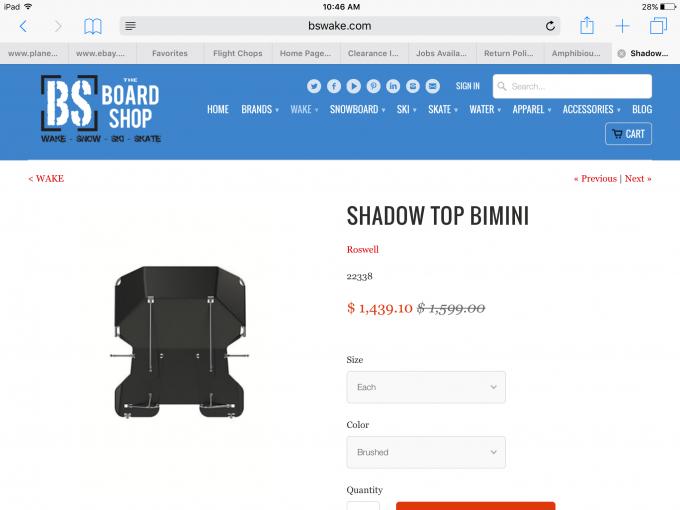
Task: Switch to the Flight Chops tab
Action: 238,53
